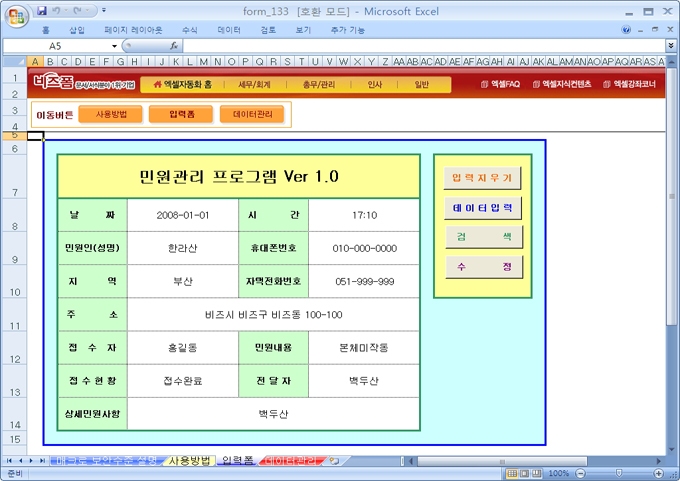Click the 검색 button
680x481 pixels.
pyautogui.click(x=482, y=237)
